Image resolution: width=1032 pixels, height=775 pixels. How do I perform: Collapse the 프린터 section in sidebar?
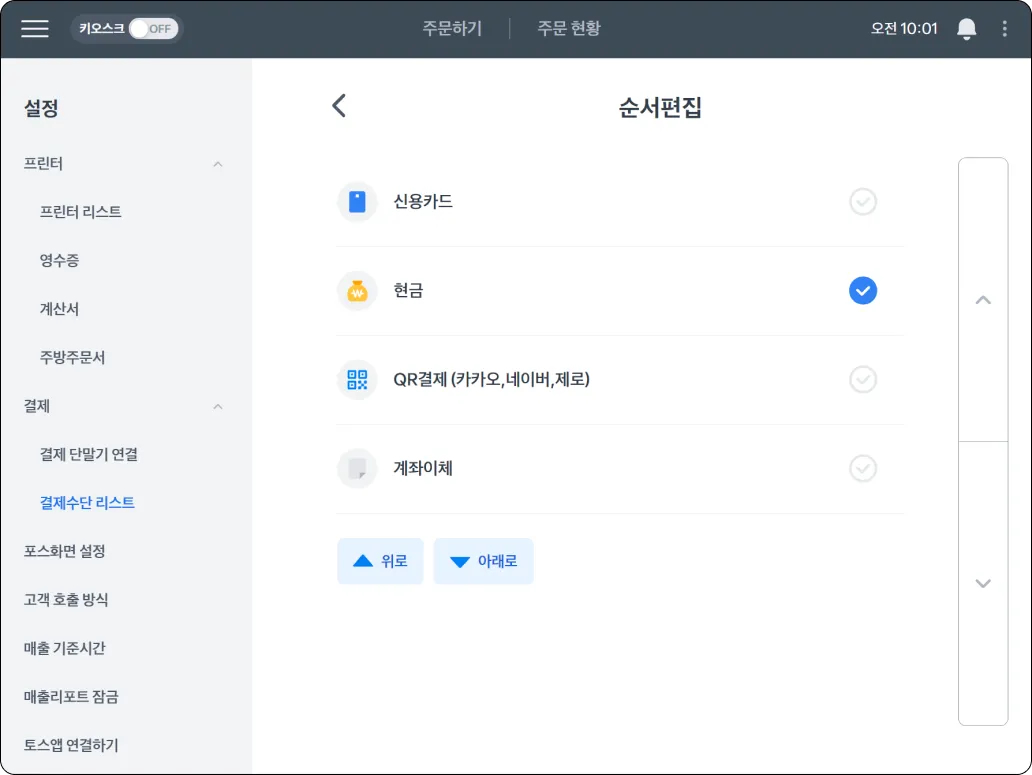click(x=218, y=164)
